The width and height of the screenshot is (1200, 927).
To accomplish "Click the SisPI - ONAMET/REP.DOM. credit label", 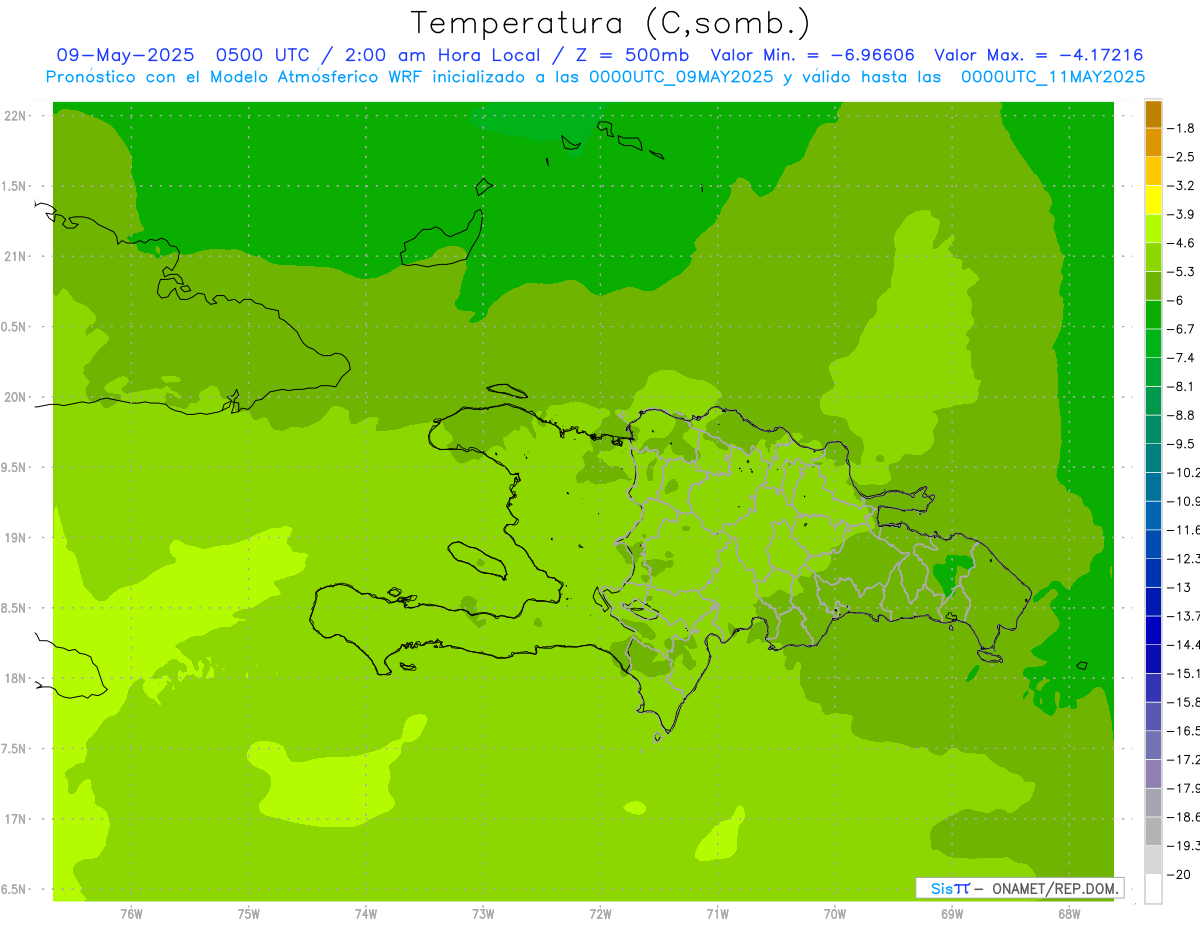I will (1019, 888).
